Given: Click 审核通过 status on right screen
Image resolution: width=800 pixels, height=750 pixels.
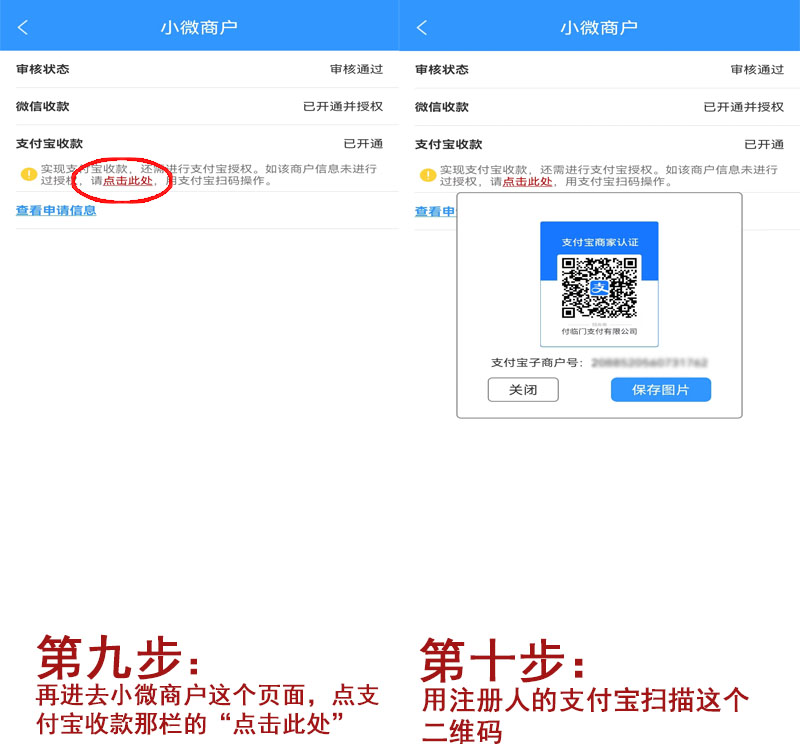Looking at the screenshot, I should 757,69.
